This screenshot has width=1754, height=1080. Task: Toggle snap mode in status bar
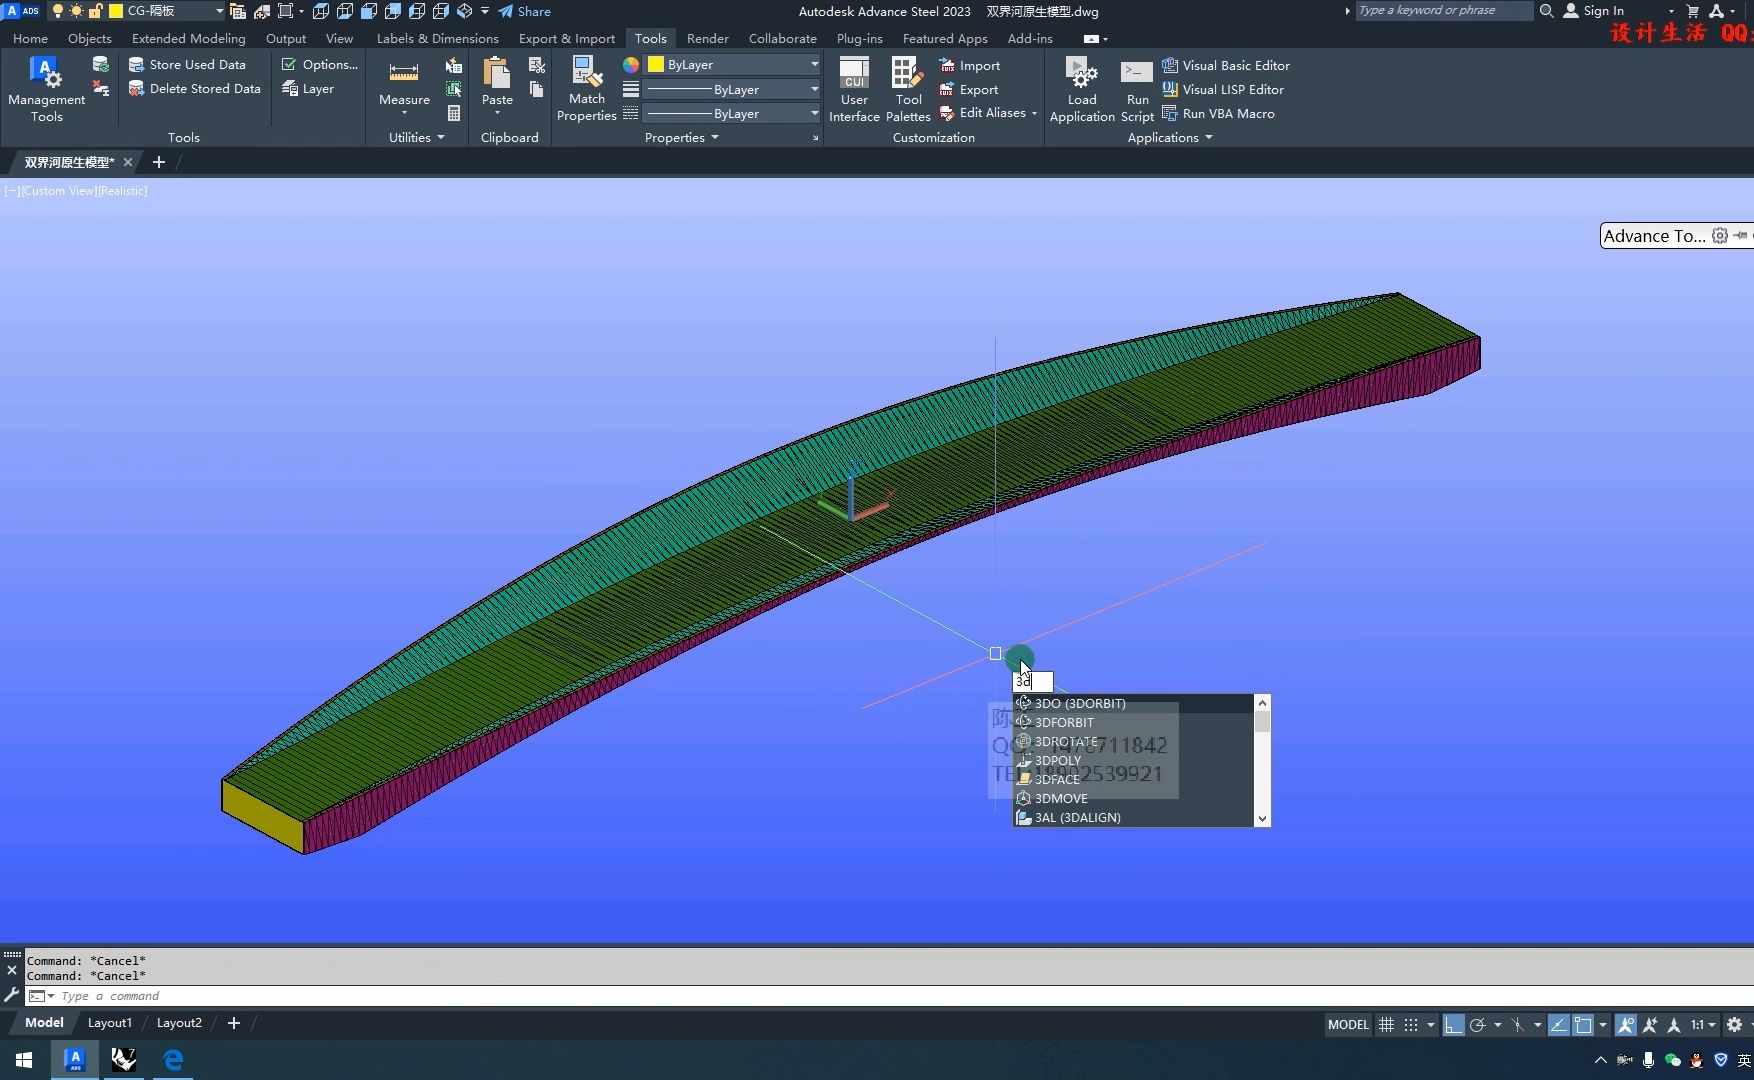point(1411,1024)
